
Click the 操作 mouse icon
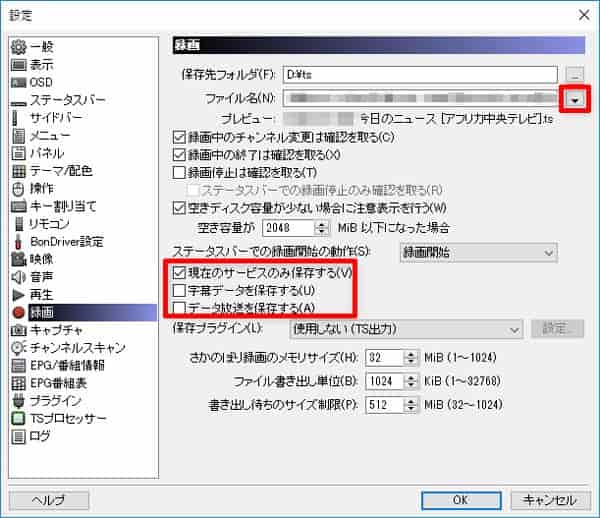click(18, 188)
